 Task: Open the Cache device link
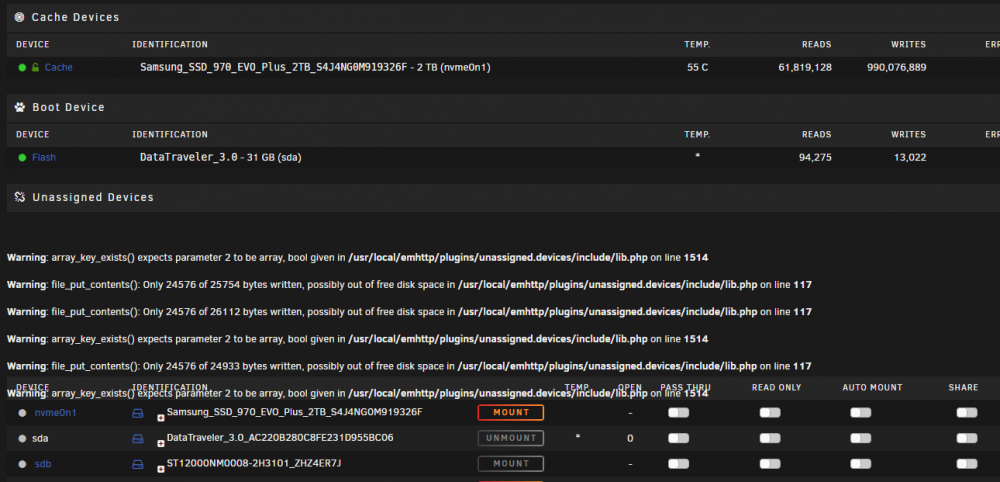click(59, 68)
